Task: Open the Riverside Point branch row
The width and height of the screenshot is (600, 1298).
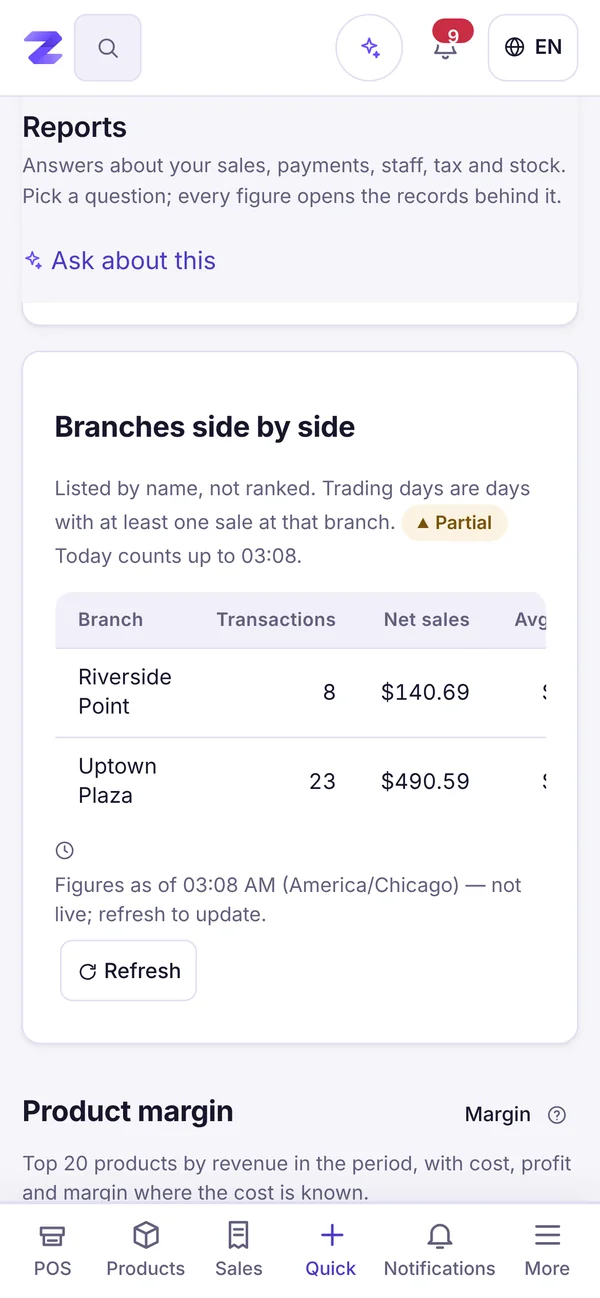Action: [x=300, y=693]
